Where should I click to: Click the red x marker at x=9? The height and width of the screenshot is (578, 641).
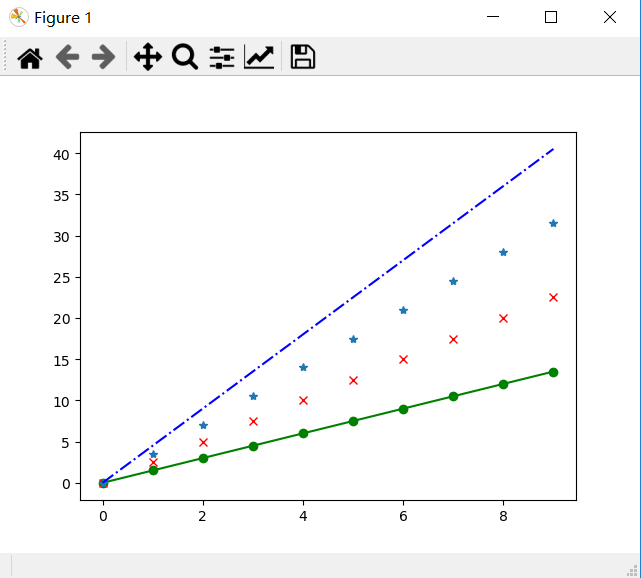[554, 298]
